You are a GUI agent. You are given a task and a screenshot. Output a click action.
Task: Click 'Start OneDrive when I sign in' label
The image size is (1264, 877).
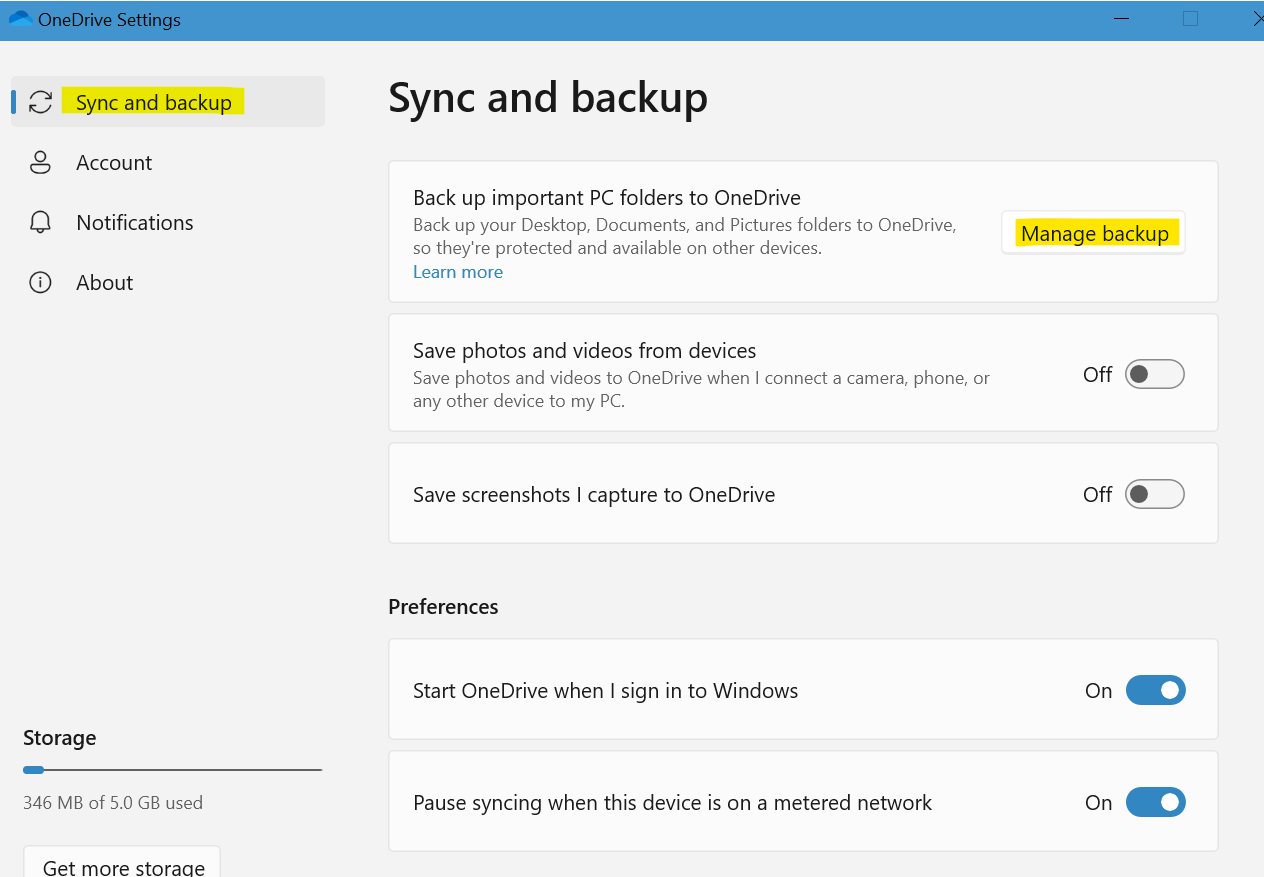[605, 691]
